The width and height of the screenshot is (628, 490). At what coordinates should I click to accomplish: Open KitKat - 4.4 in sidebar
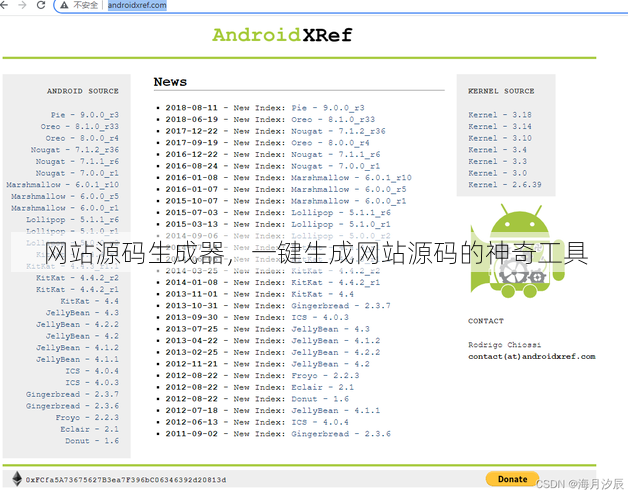click(x=89, y=300)
